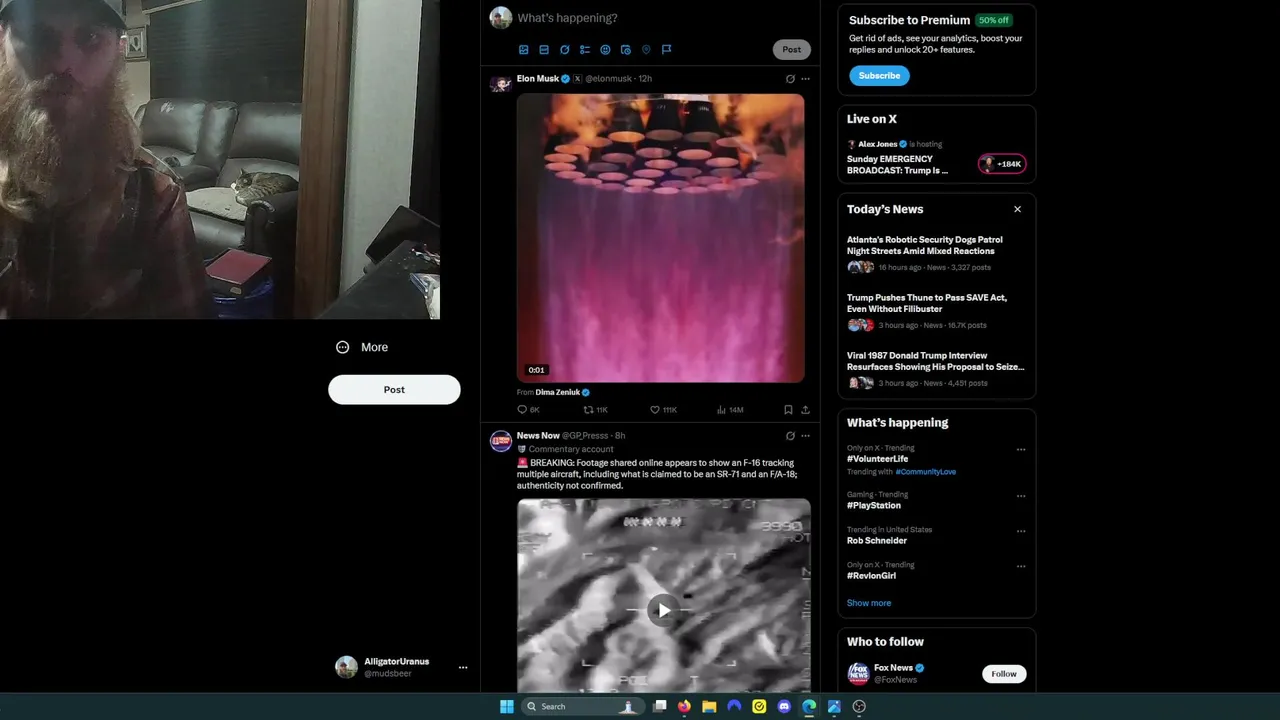Play the News Now F-16 video
Viewport: 1280px width, 720px height.
tap(664, 610)
